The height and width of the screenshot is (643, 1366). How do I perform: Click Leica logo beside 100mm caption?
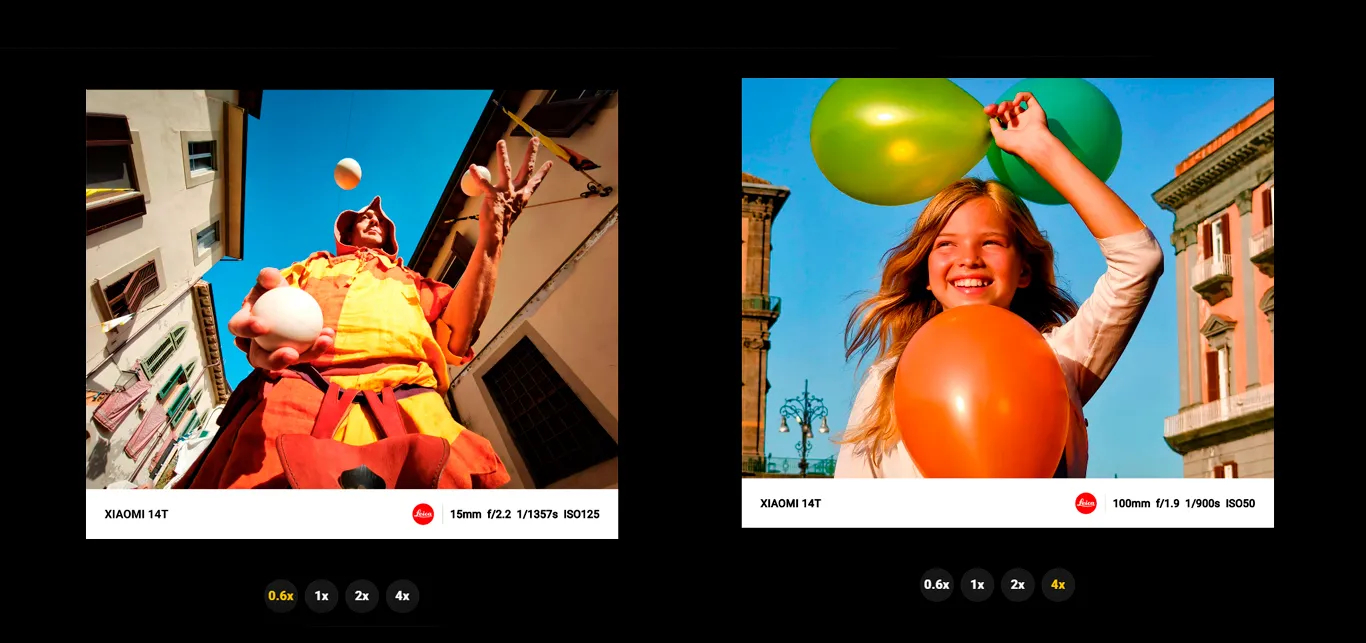(1086, 503)
